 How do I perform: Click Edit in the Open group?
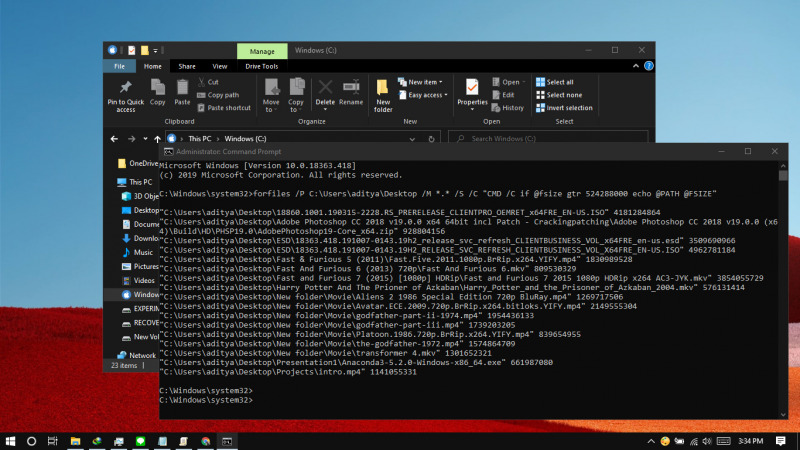pyautogui.click(x=503, y=95)
